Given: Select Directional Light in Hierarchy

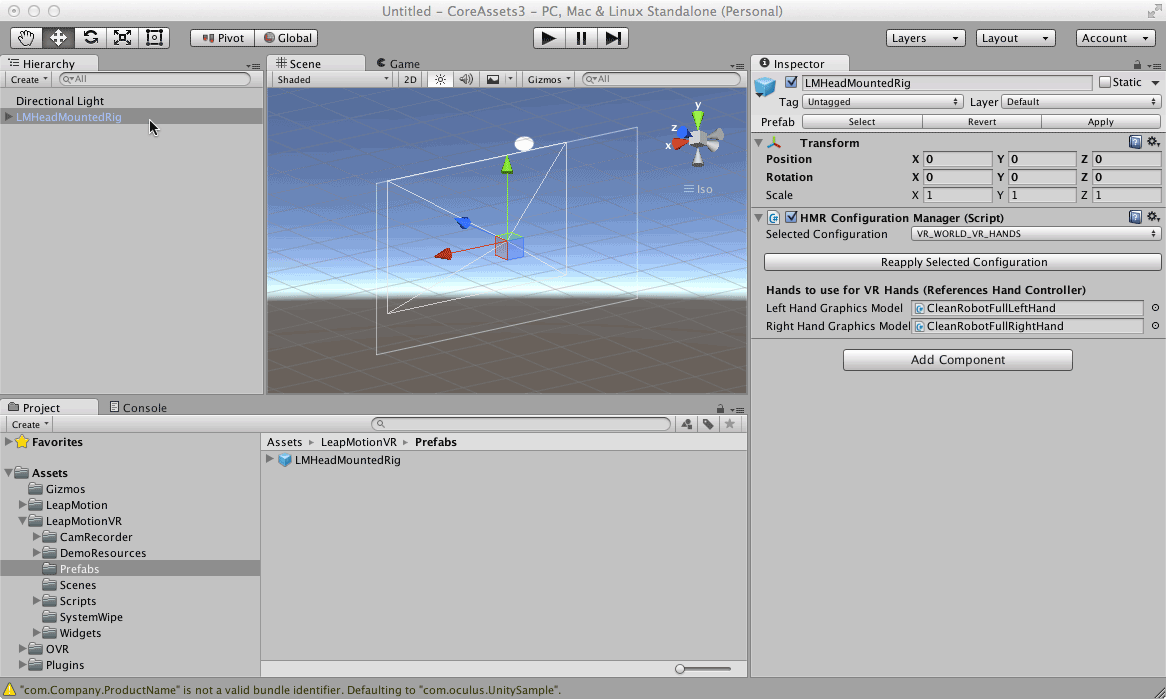Looking at the screenshot, I should (x=59, y=100).
